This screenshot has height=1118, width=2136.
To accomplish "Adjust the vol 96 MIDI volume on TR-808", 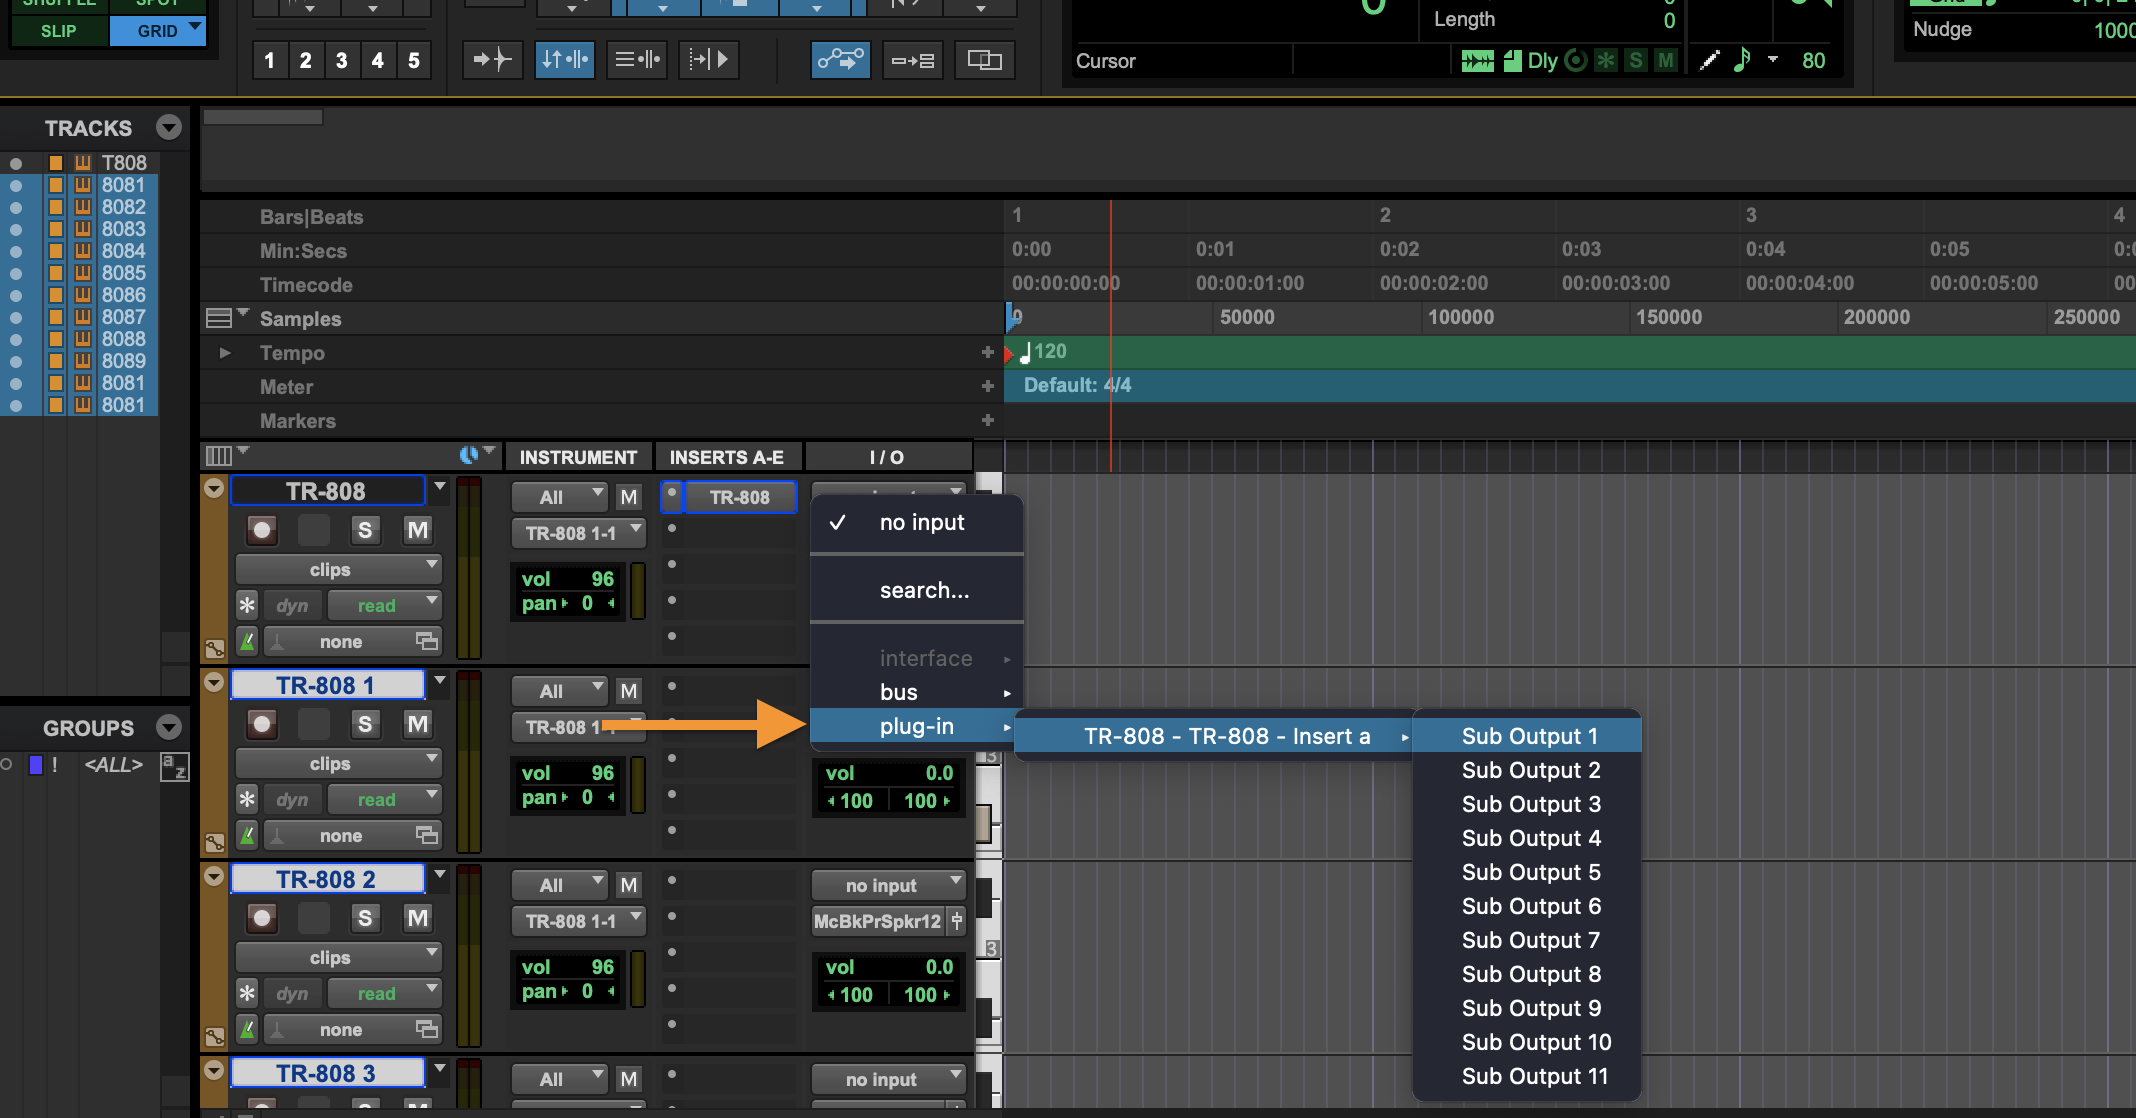I will [567, 578].
